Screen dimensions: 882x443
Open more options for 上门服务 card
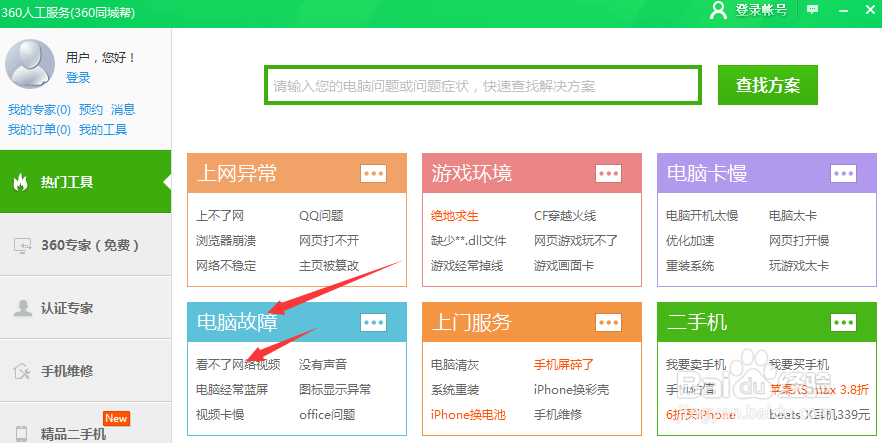click(608, 322)
